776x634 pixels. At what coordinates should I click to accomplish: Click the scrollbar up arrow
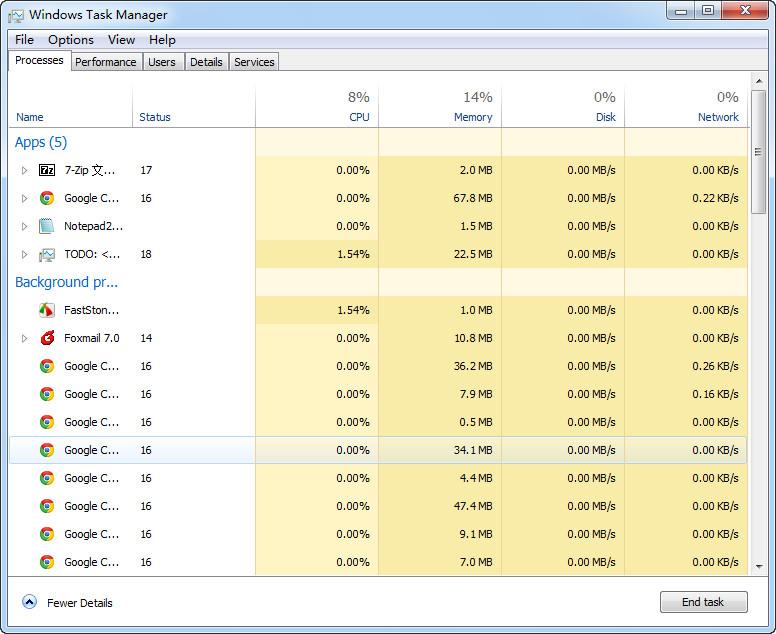coord(758,80)
